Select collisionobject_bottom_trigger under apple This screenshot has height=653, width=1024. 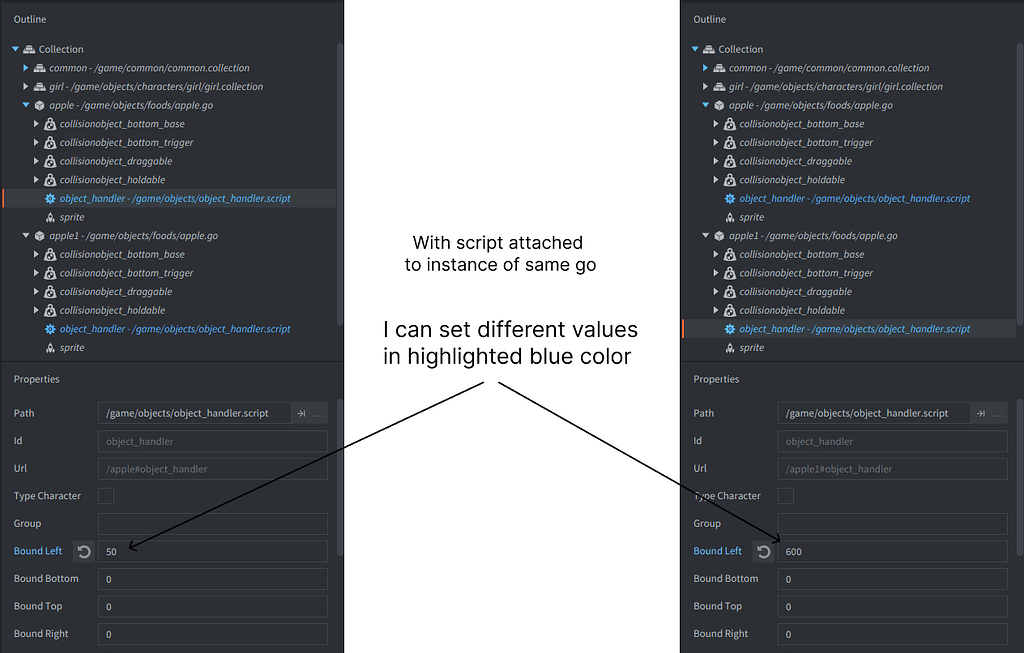point(51,142)
